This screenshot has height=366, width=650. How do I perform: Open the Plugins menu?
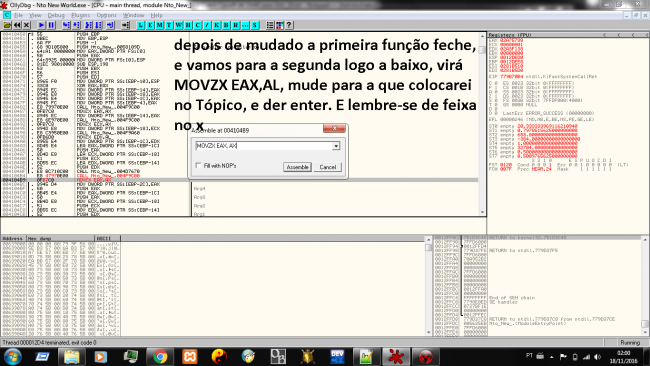pyautogui.click(x=80, y=15)
